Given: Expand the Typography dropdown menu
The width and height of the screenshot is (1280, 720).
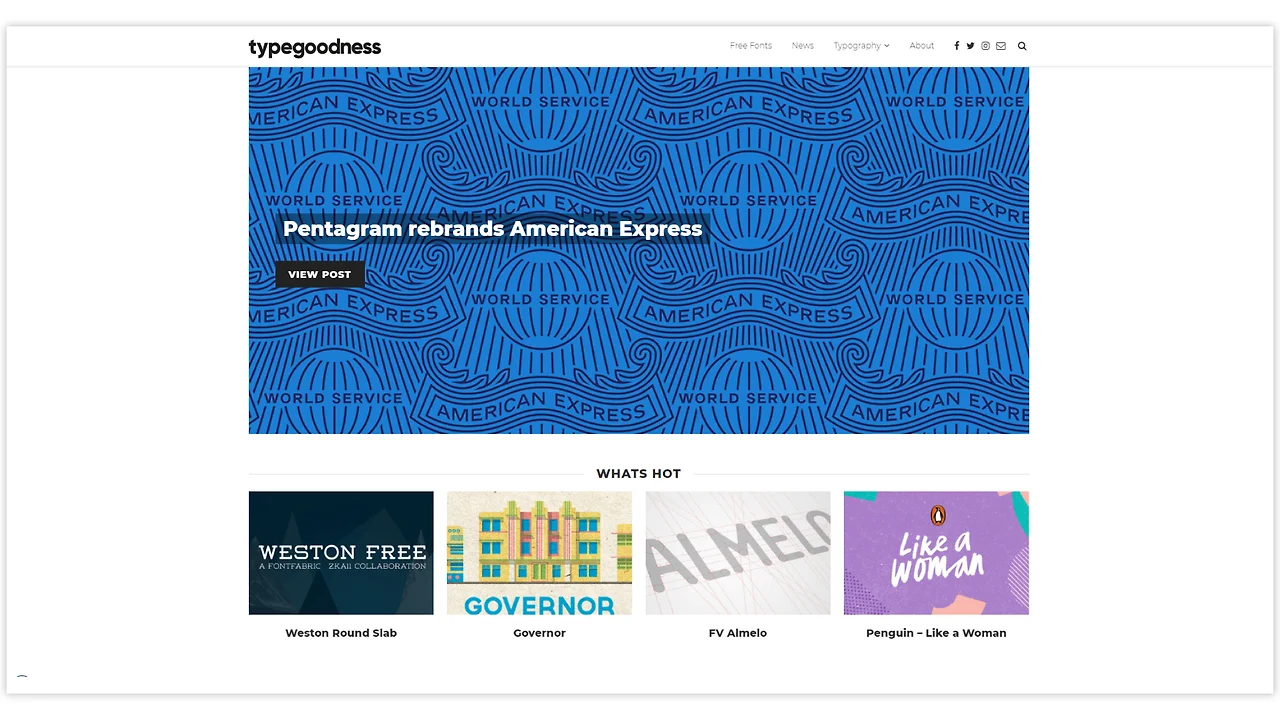Looking at the screenshot, I should click(x=861, y=46).
